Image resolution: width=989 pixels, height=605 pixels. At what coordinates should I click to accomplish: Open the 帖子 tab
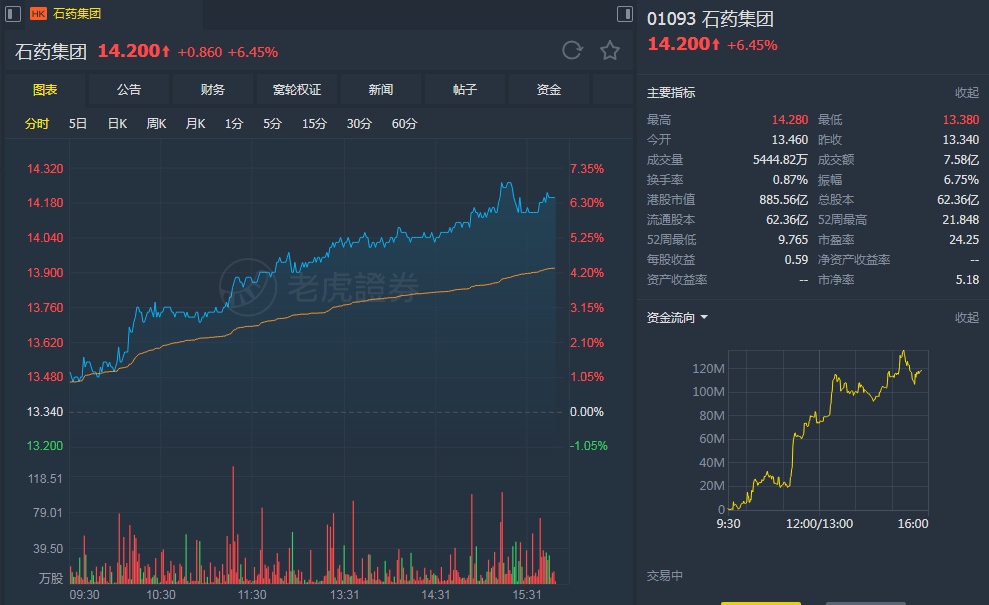click(x=464, y=90)
